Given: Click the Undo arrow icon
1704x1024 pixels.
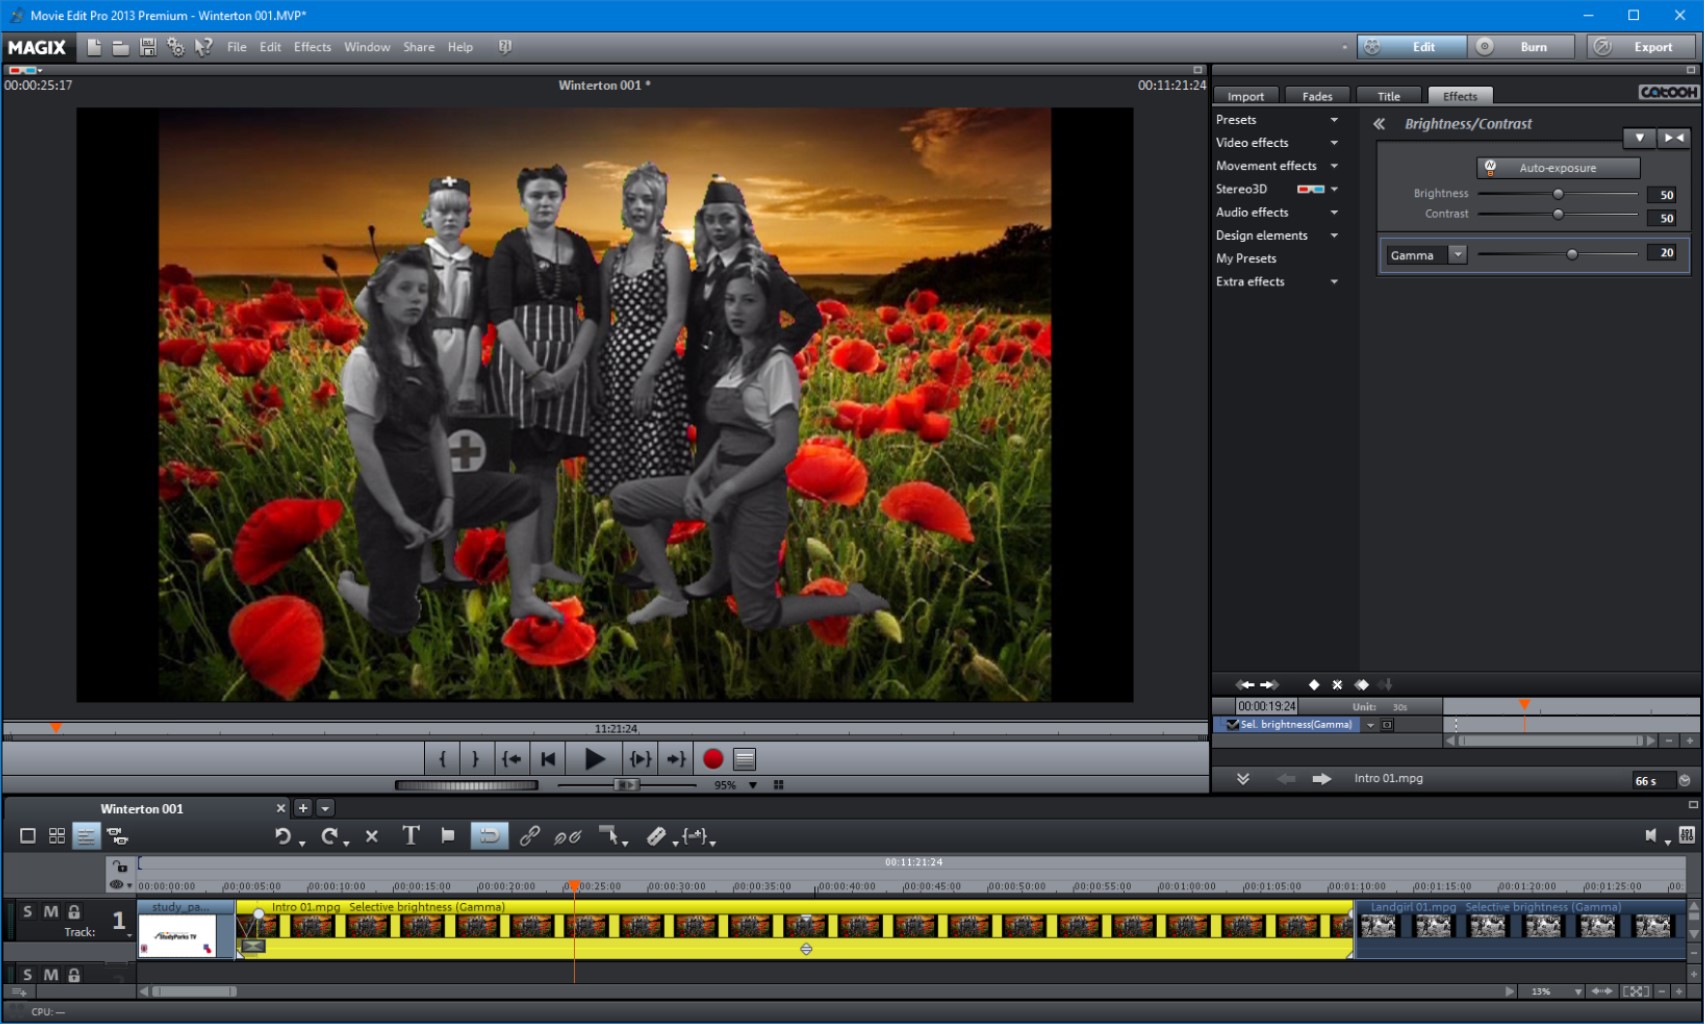Looking at the screenshot, I should click(x=284, y=837).
